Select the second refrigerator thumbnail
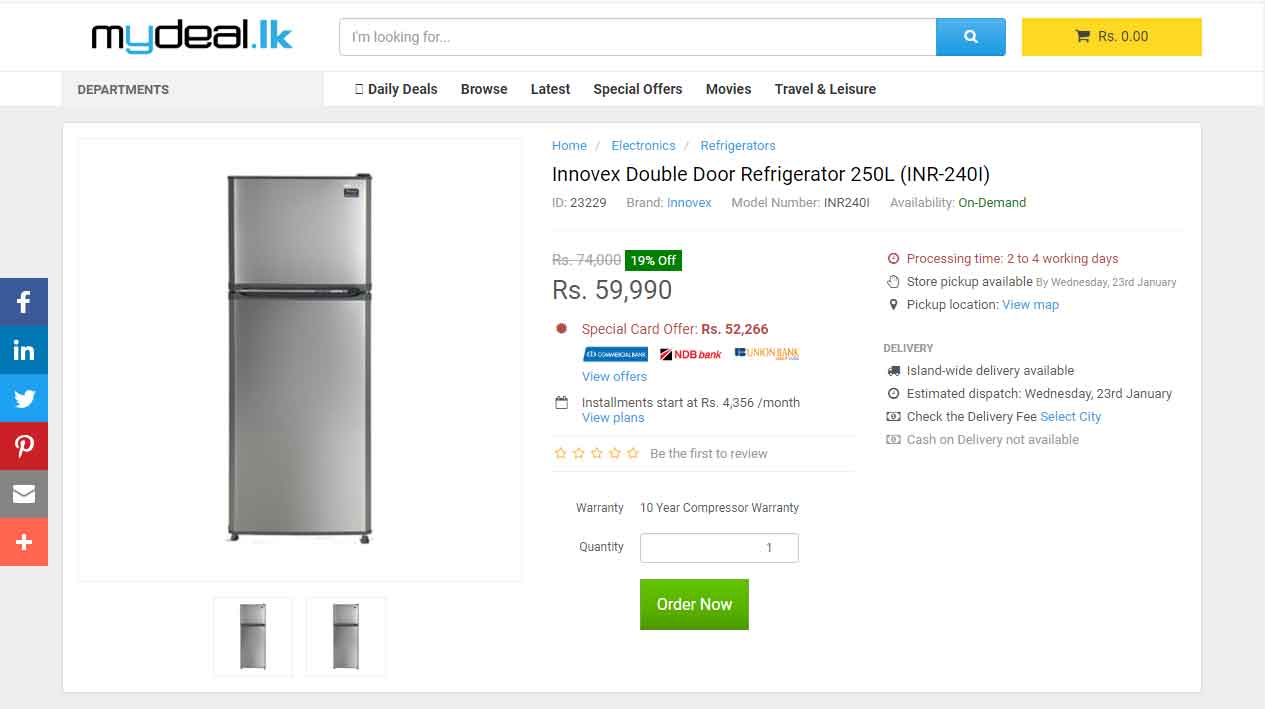This screenshot has height=709, width=1265. coord(346,636)
